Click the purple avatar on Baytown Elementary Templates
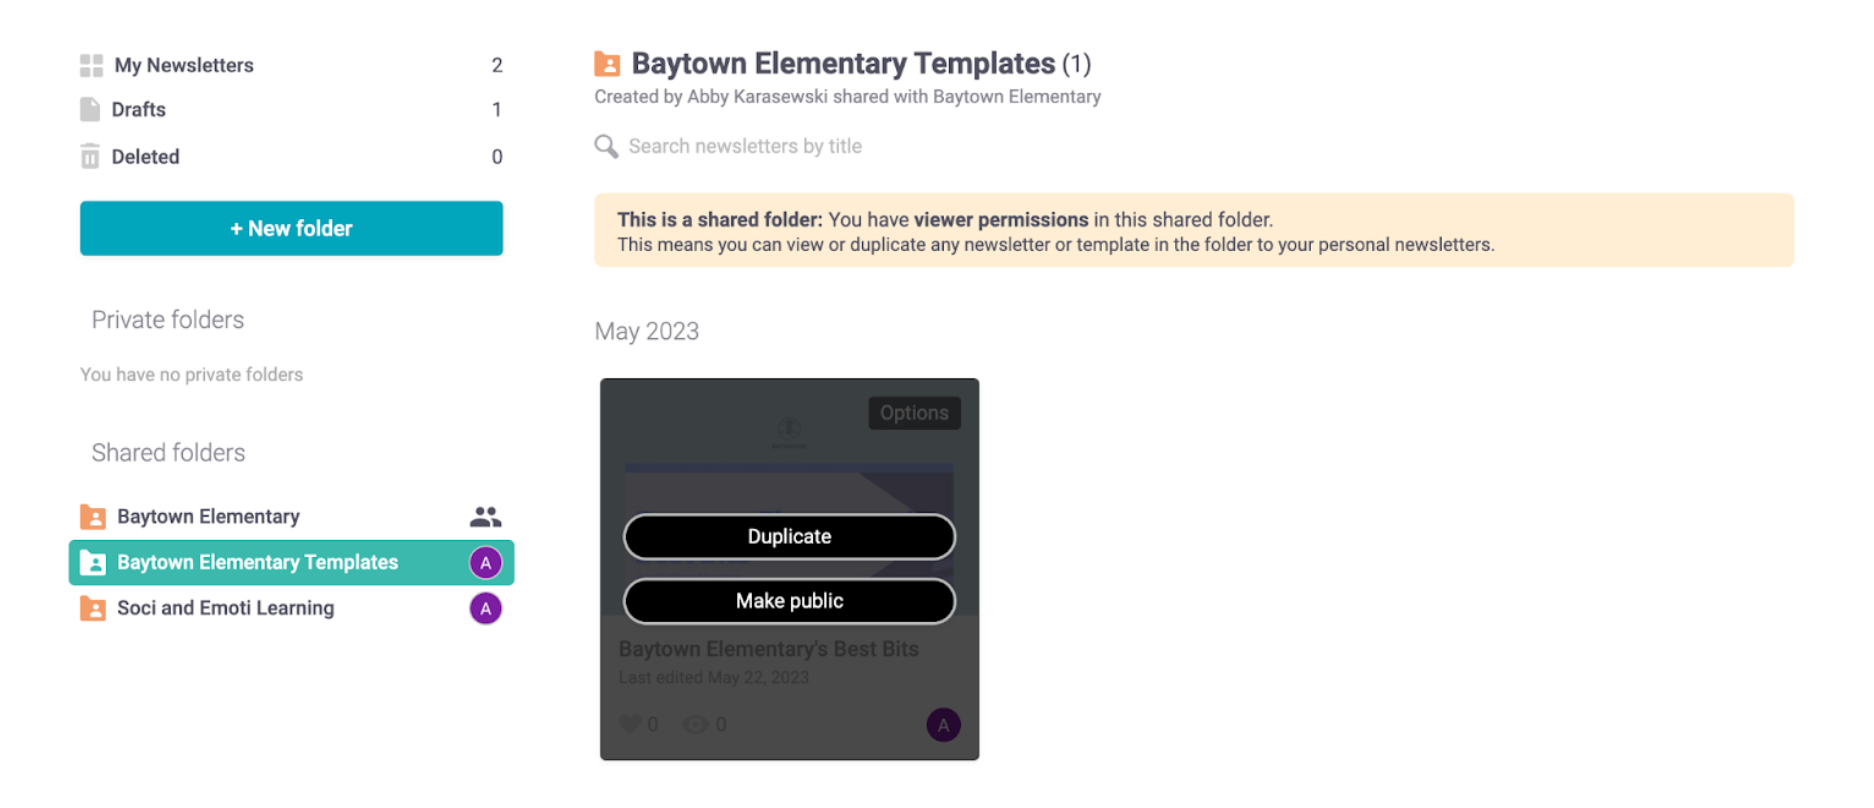The height and width of the screenshot is (808, 1874). point(485,563)
